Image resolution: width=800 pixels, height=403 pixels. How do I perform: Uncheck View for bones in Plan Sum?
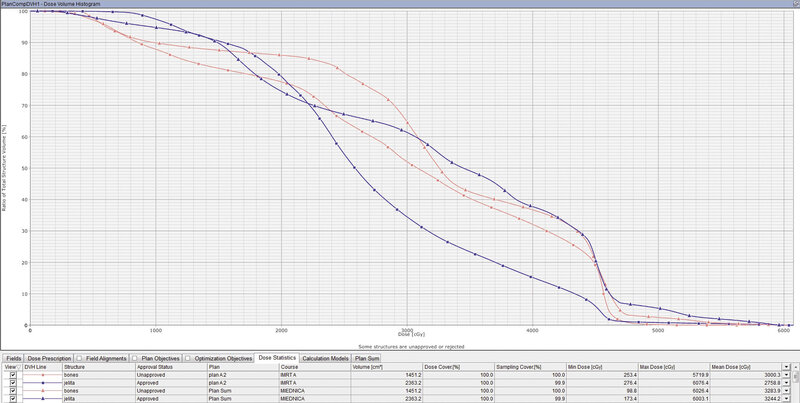pos(13,391)
